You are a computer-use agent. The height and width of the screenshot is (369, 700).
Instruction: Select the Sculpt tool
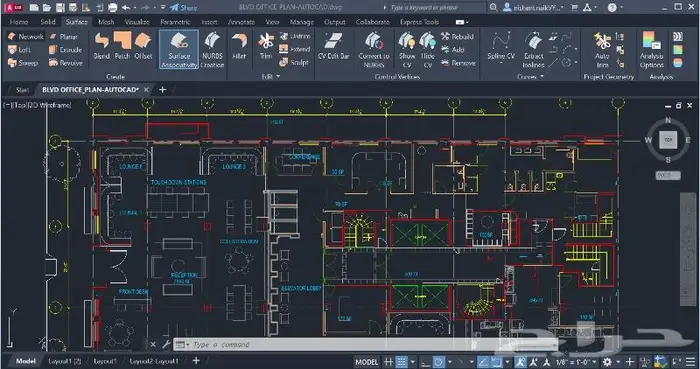coord(294,62)
